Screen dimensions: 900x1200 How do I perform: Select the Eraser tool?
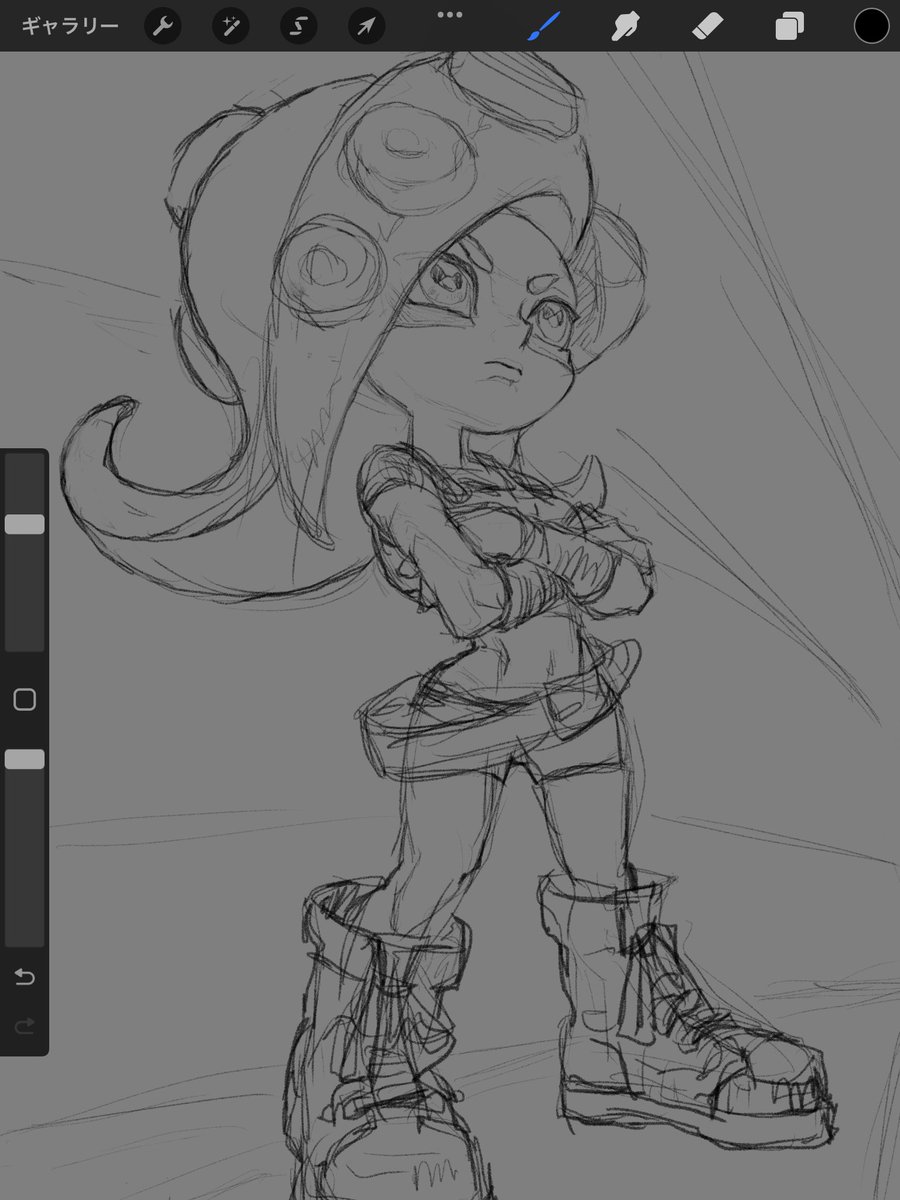click(x=707, y=27)
